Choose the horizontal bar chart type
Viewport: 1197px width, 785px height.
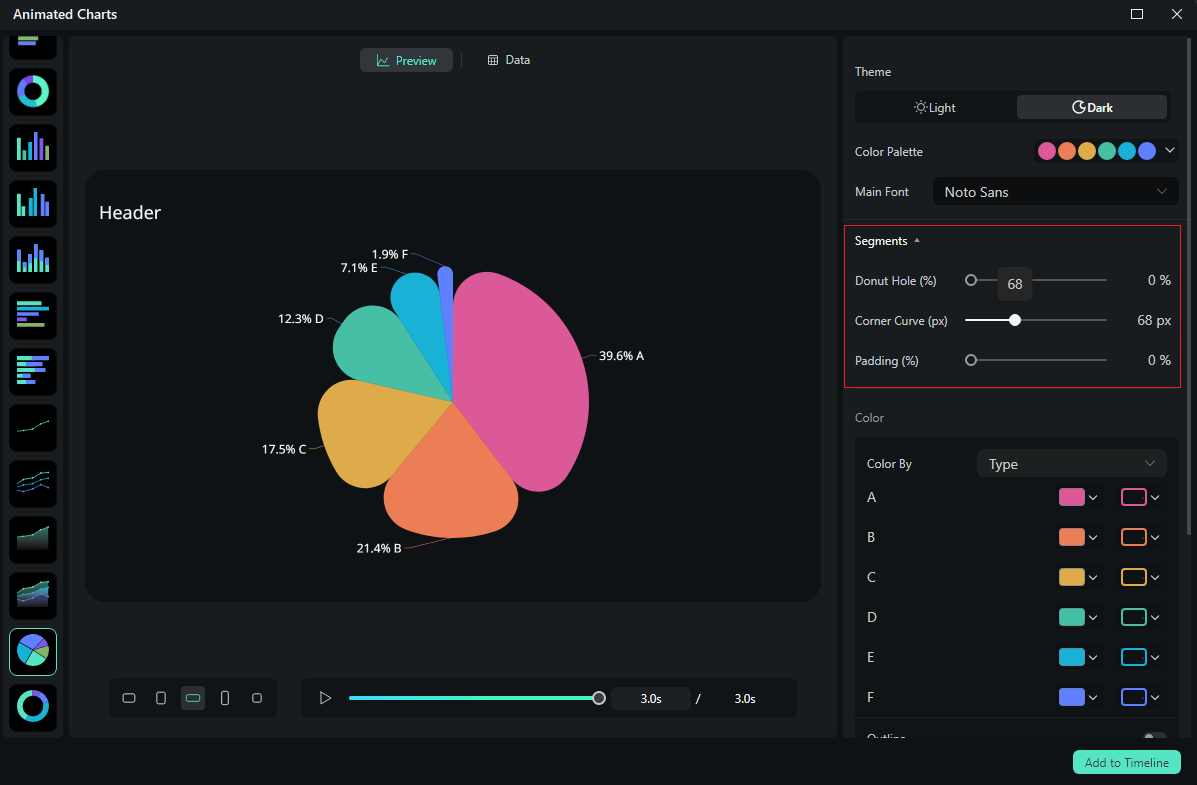click(x=33, y=315)
